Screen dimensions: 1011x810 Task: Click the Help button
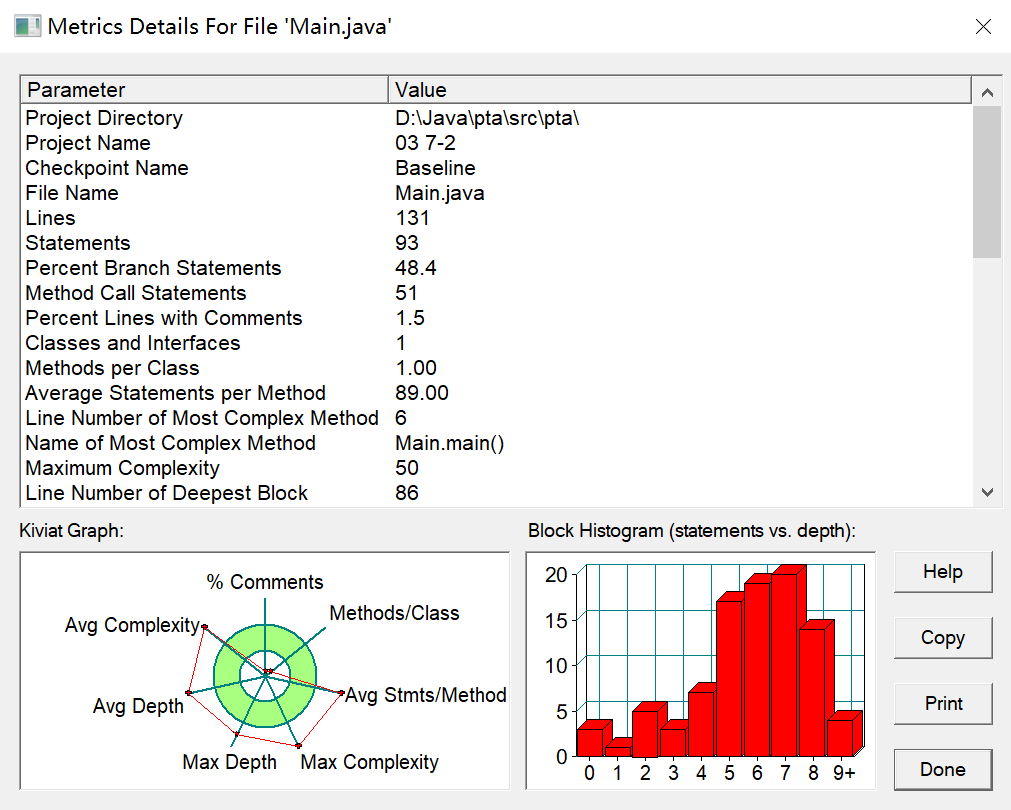coord(943,572)
